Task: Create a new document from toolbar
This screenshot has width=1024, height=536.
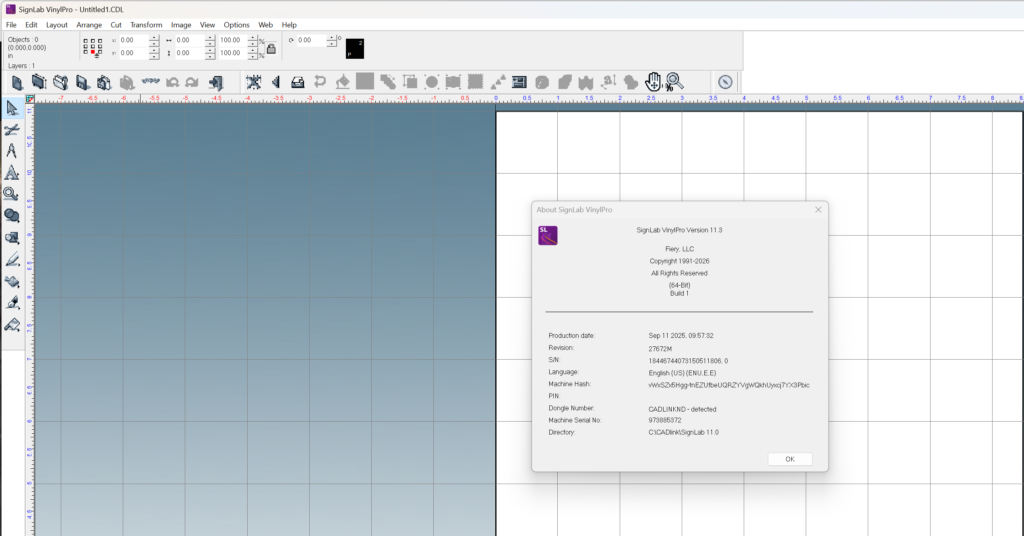Action: click(x=17, y=82)
